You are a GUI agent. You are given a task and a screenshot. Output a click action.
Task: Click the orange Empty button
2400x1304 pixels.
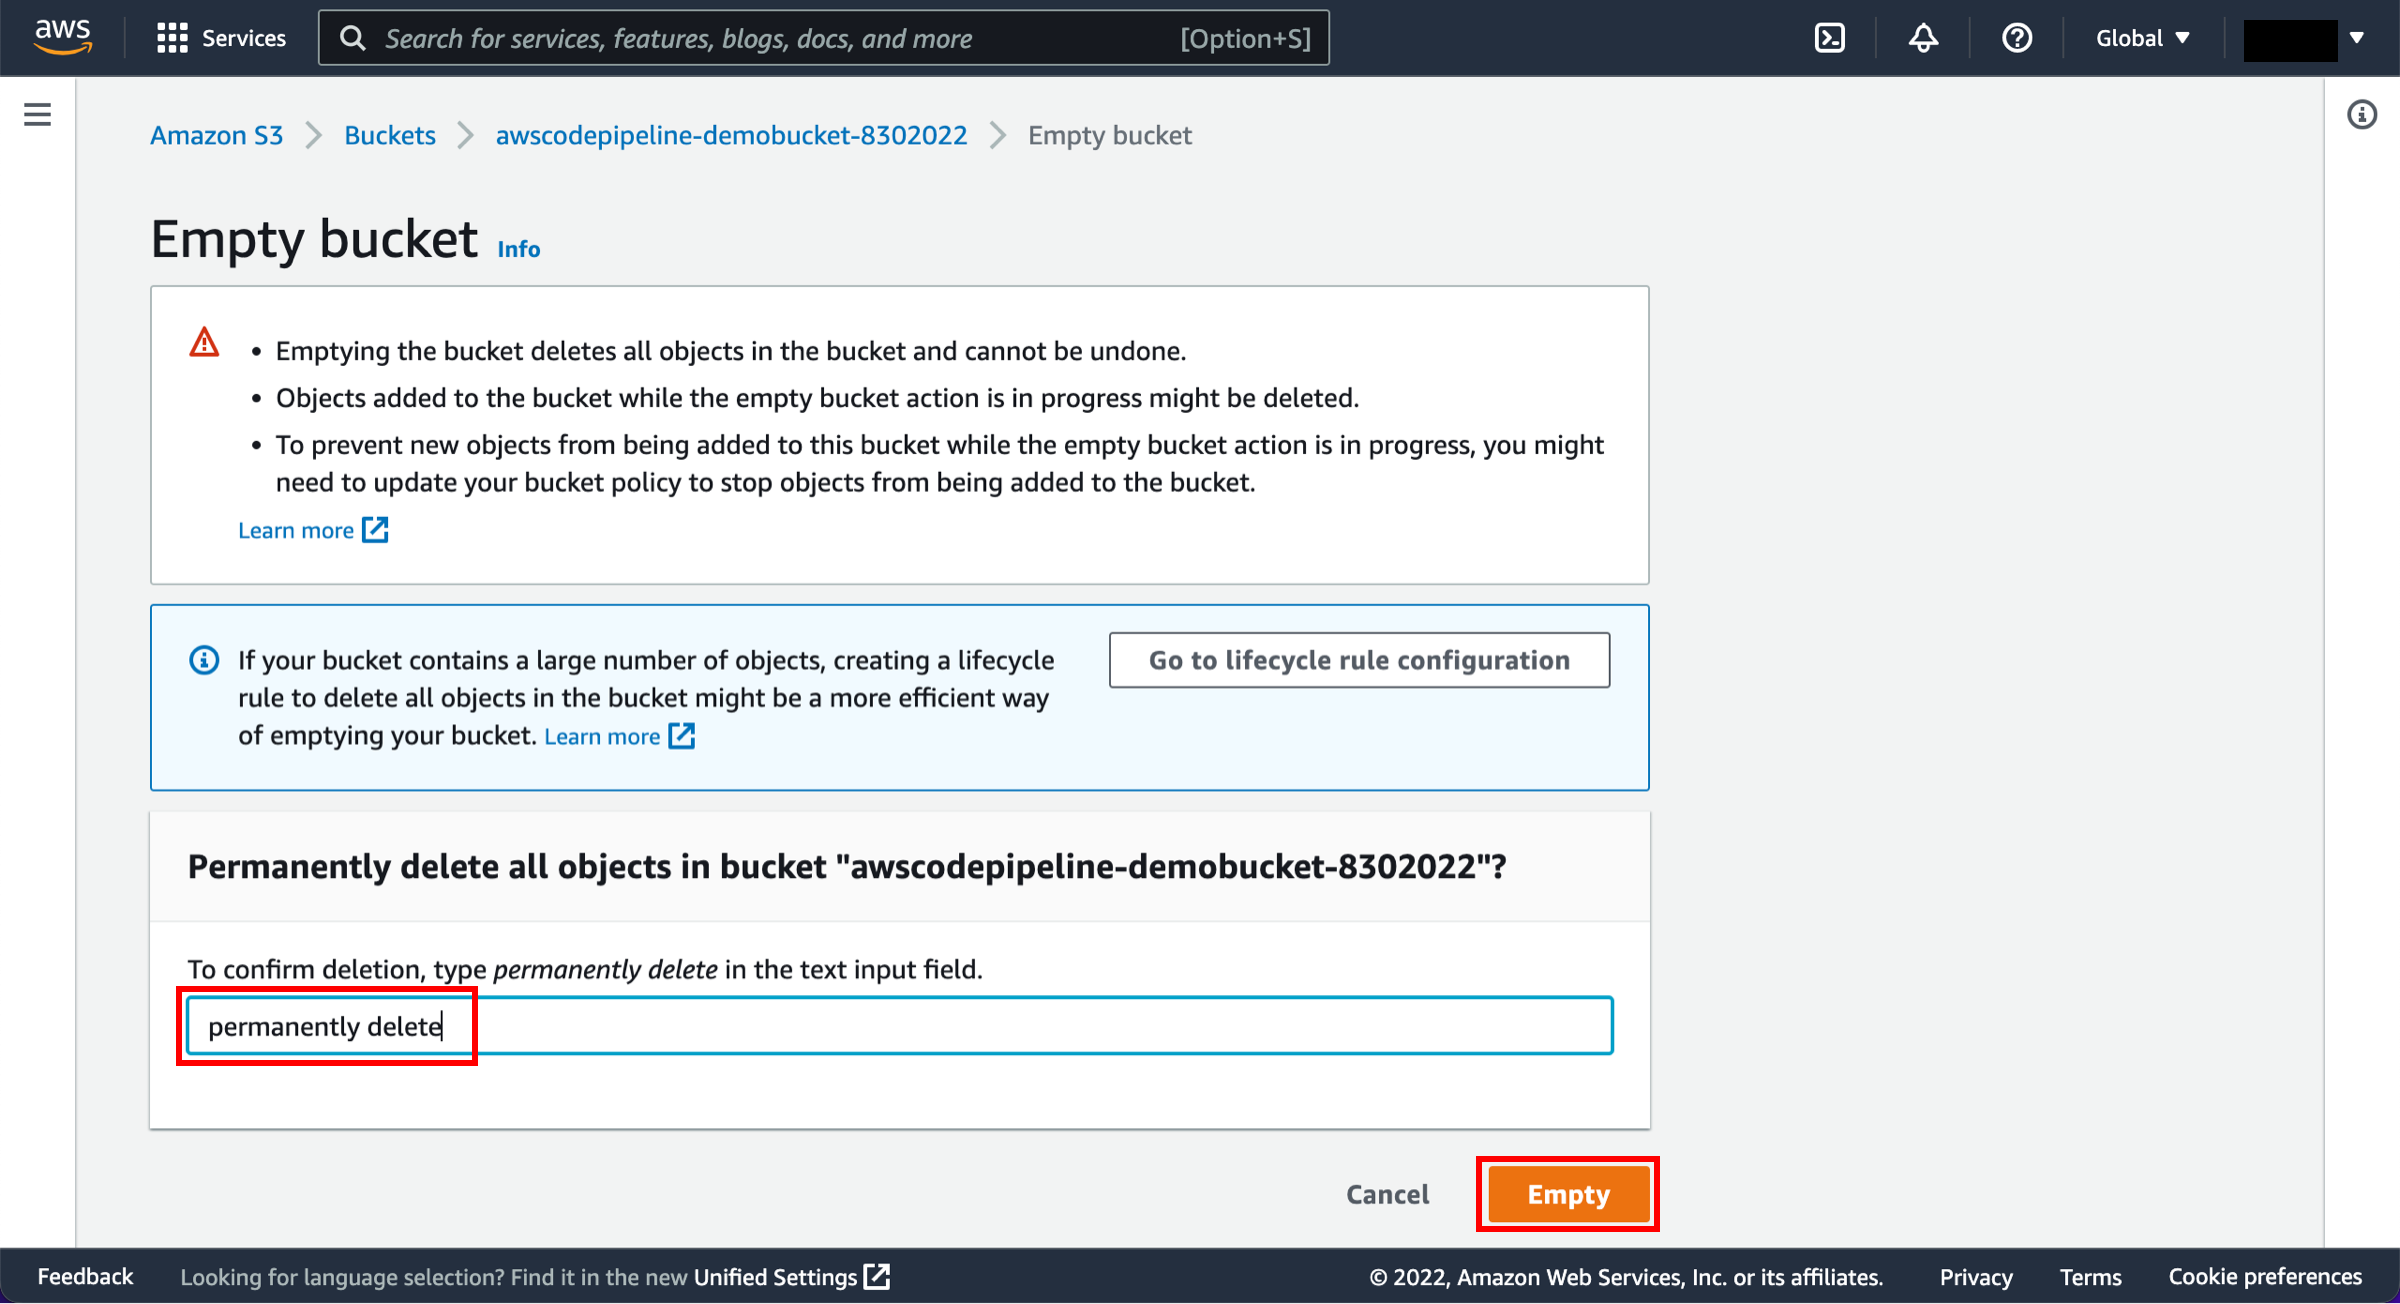pos(1568,1194)
